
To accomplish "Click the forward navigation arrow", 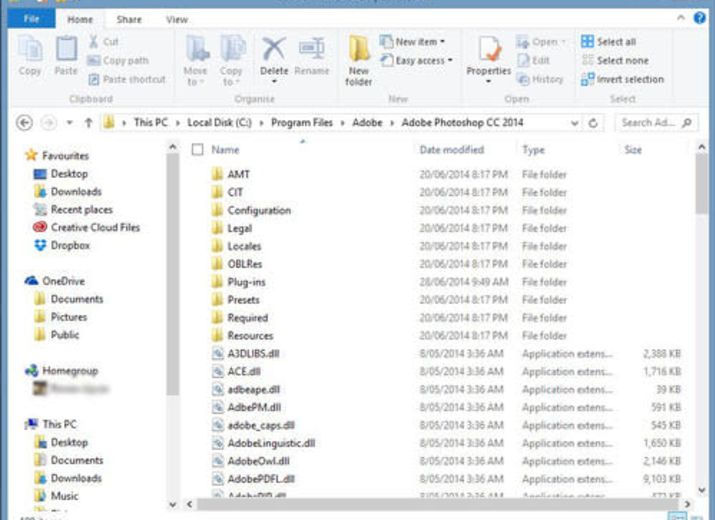I will click(x=49, y=123).
